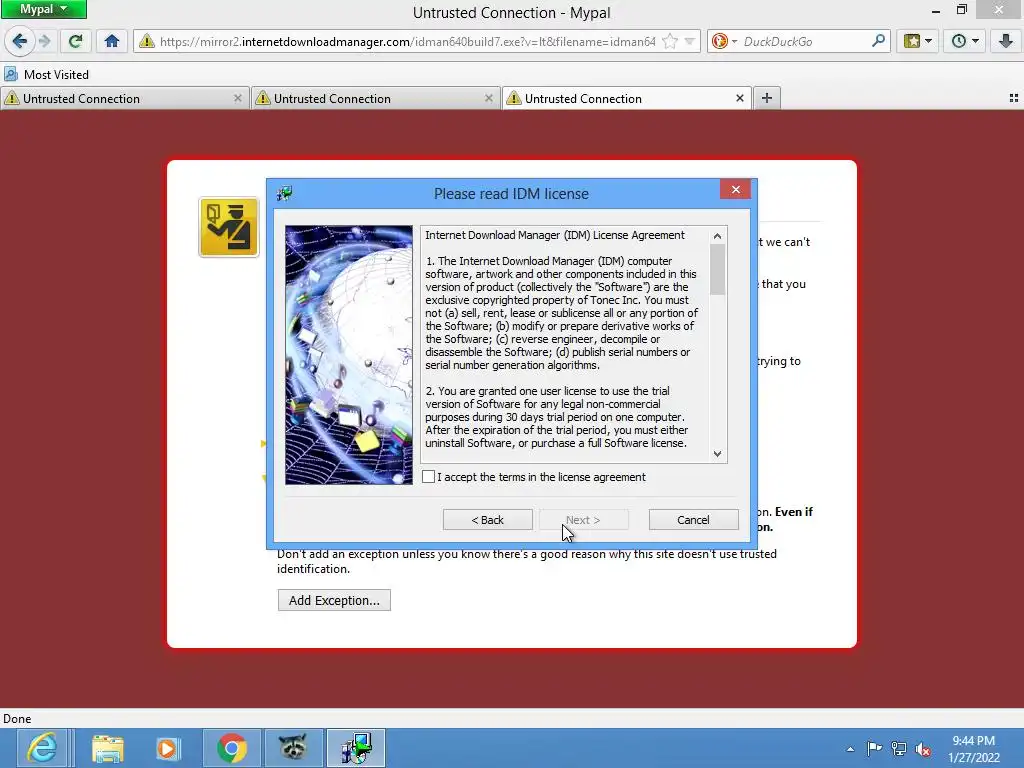The width and height of the screenshot is (1024, 768).
Task: Open the downloads panel
Action: point(1006,41)
